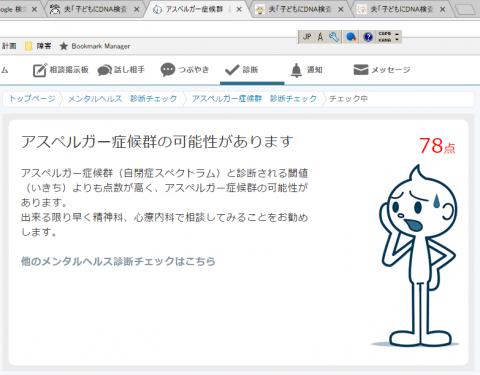Click the アスペルガー症候群の可能性があります heading
The height and width of the screenshot is (375, 480).
(157, 142)
